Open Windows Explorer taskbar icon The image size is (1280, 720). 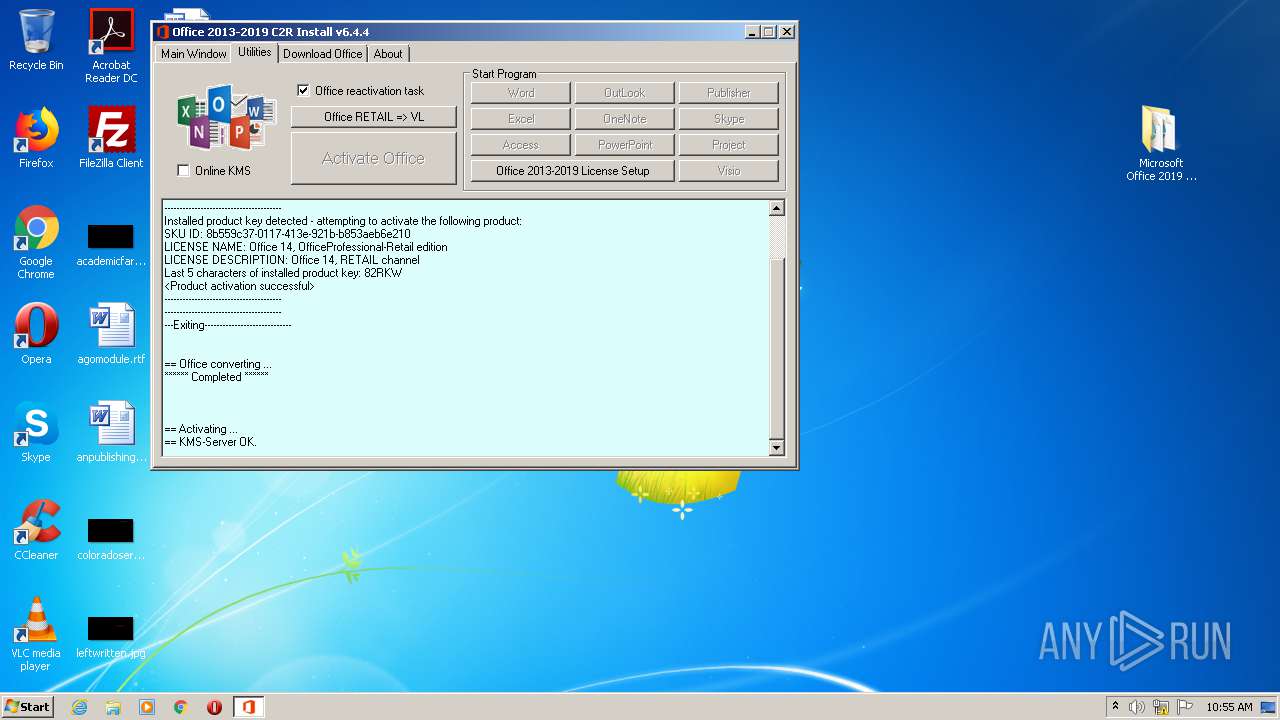click(x=113, y=707)
